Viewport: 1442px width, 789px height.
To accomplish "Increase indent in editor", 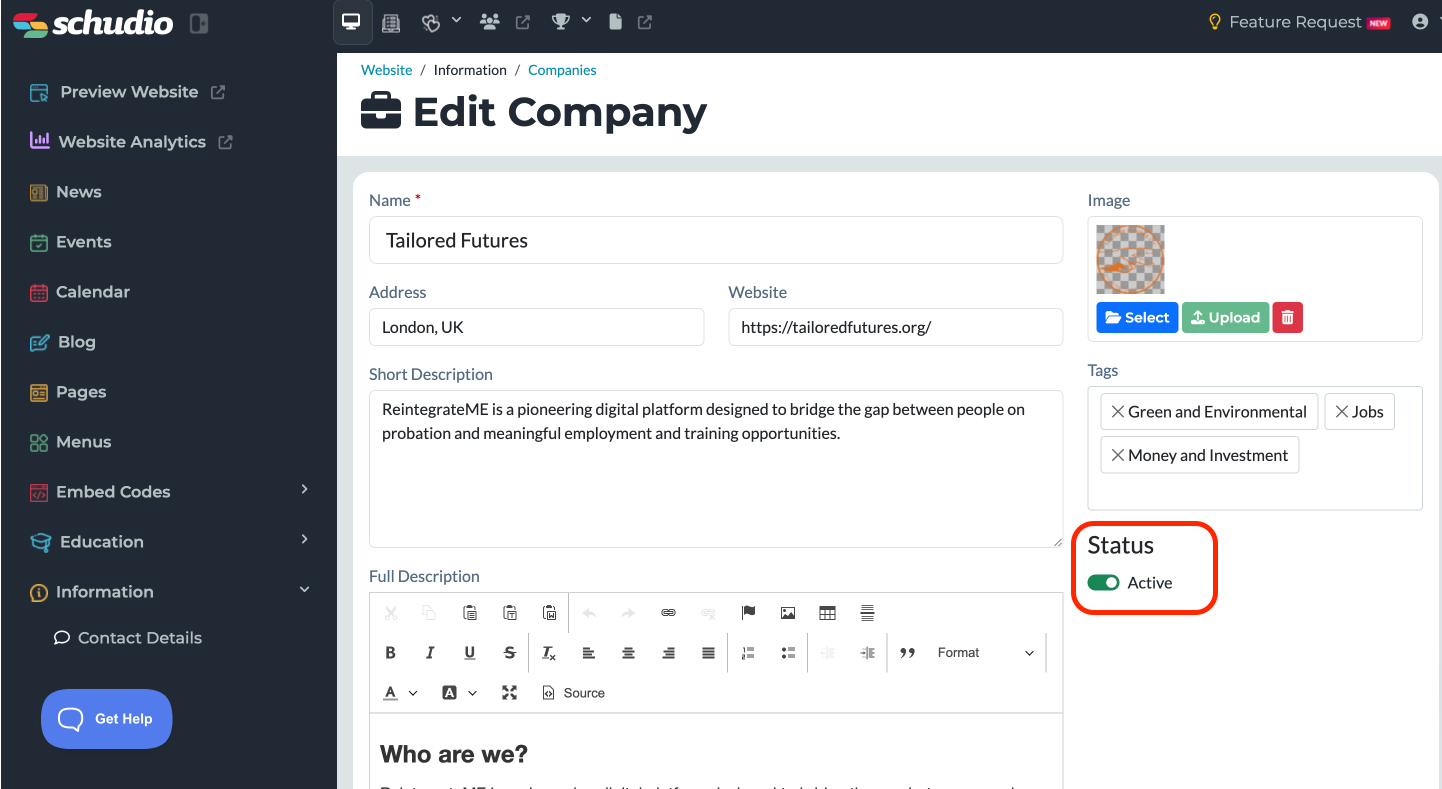I will tap(867, 653).
